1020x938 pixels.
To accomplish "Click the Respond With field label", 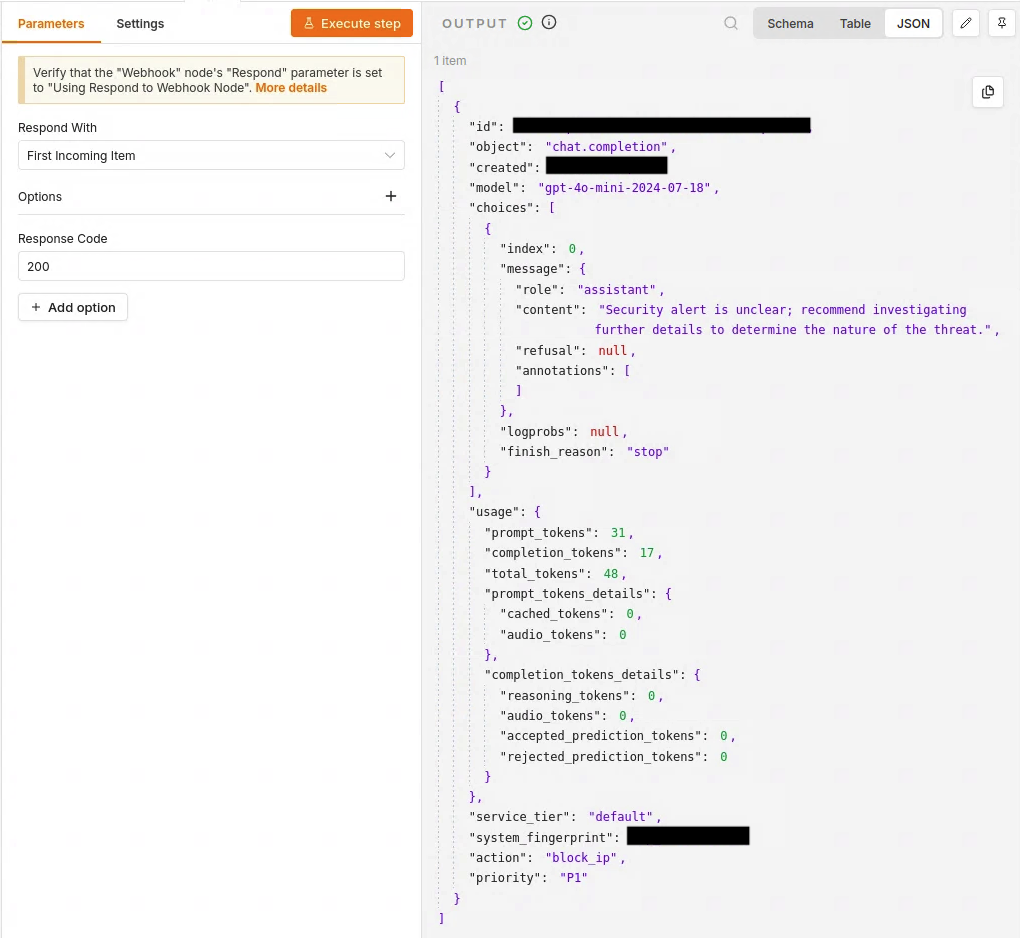I will tap(57, 128).
